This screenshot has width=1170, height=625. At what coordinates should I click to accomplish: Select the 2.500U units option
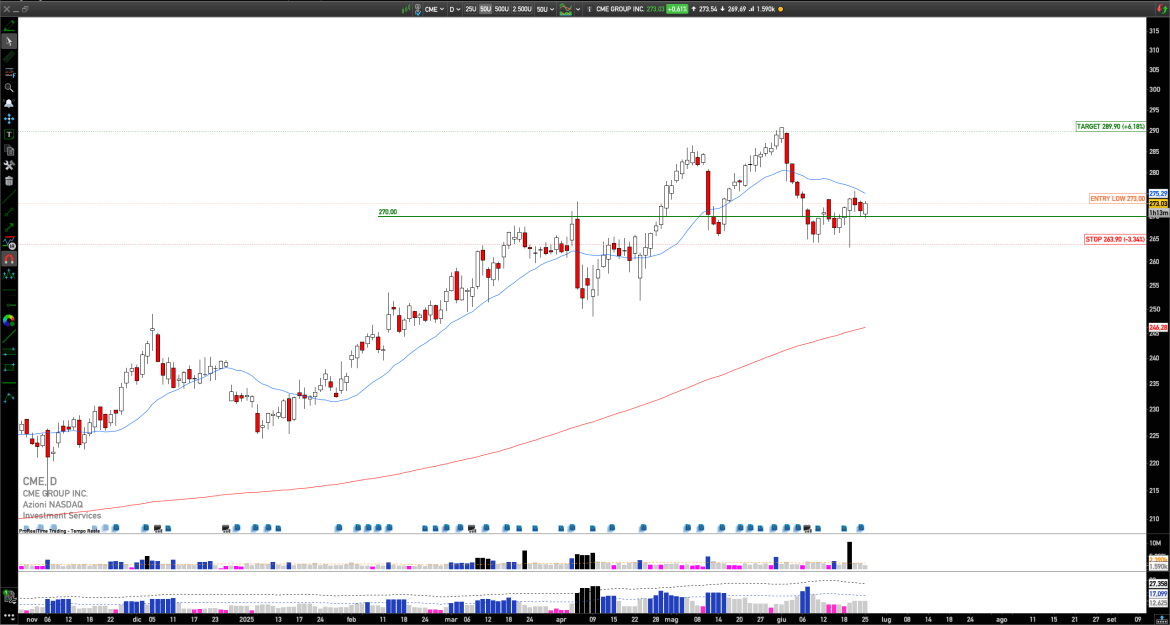coord(521,9)
